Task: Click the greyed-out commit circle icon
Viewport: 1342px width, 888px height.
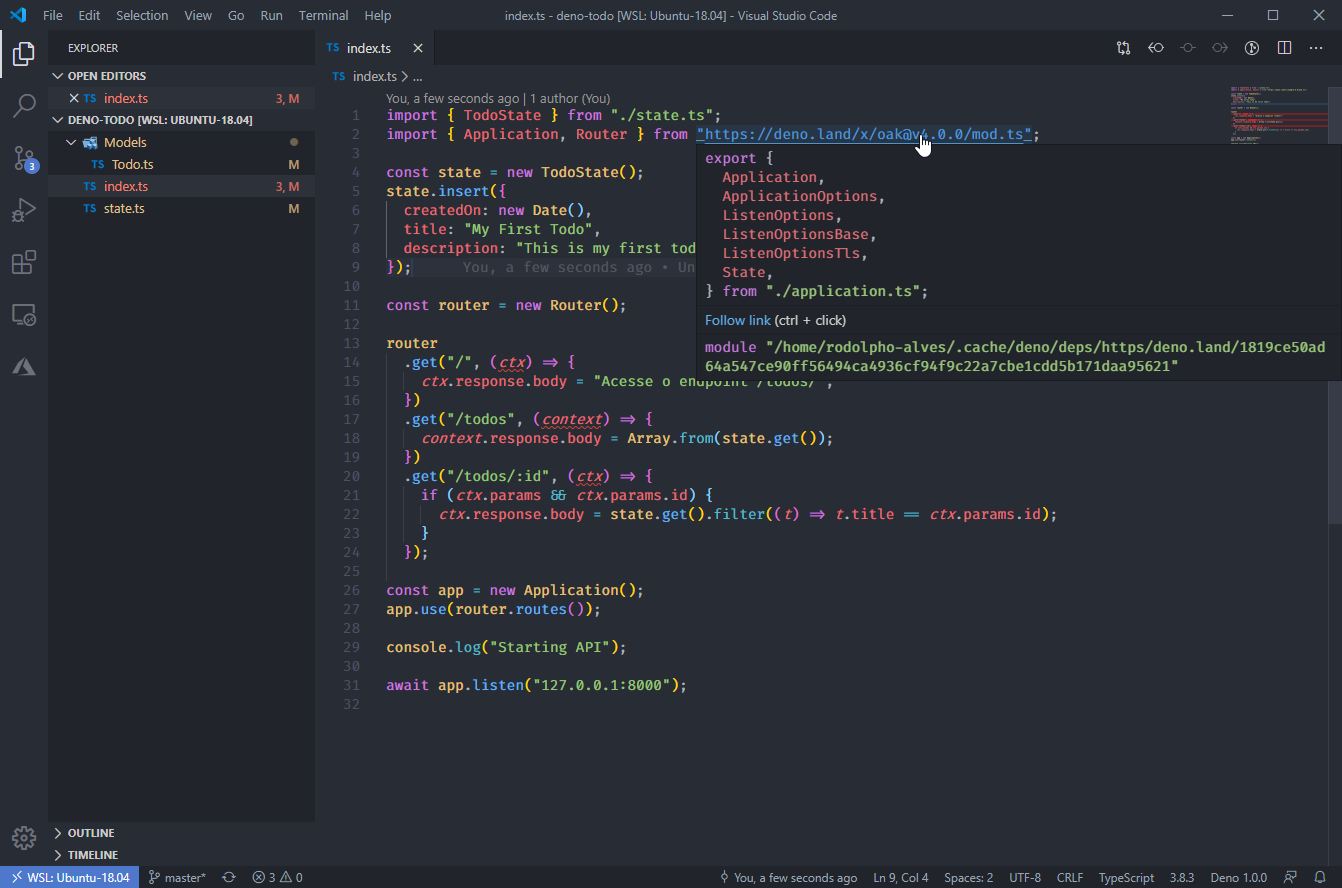Action: pyautogui.click(x=1188, y=48)
